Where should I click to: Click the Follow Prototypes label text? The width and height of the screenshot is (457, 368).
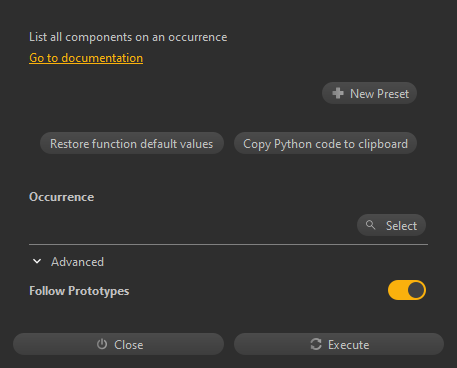[x=79, y=291]
